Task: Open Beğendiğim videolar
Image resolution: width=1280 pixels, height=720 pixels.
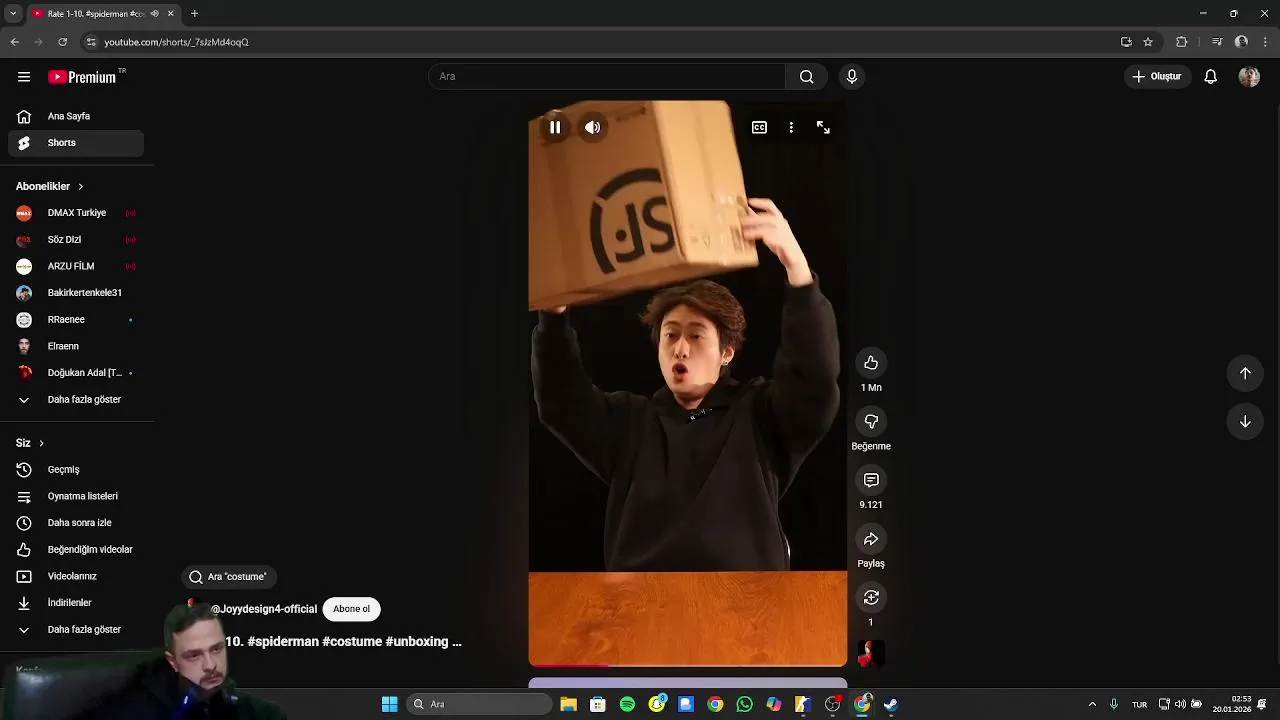Action: coord(76,550)
